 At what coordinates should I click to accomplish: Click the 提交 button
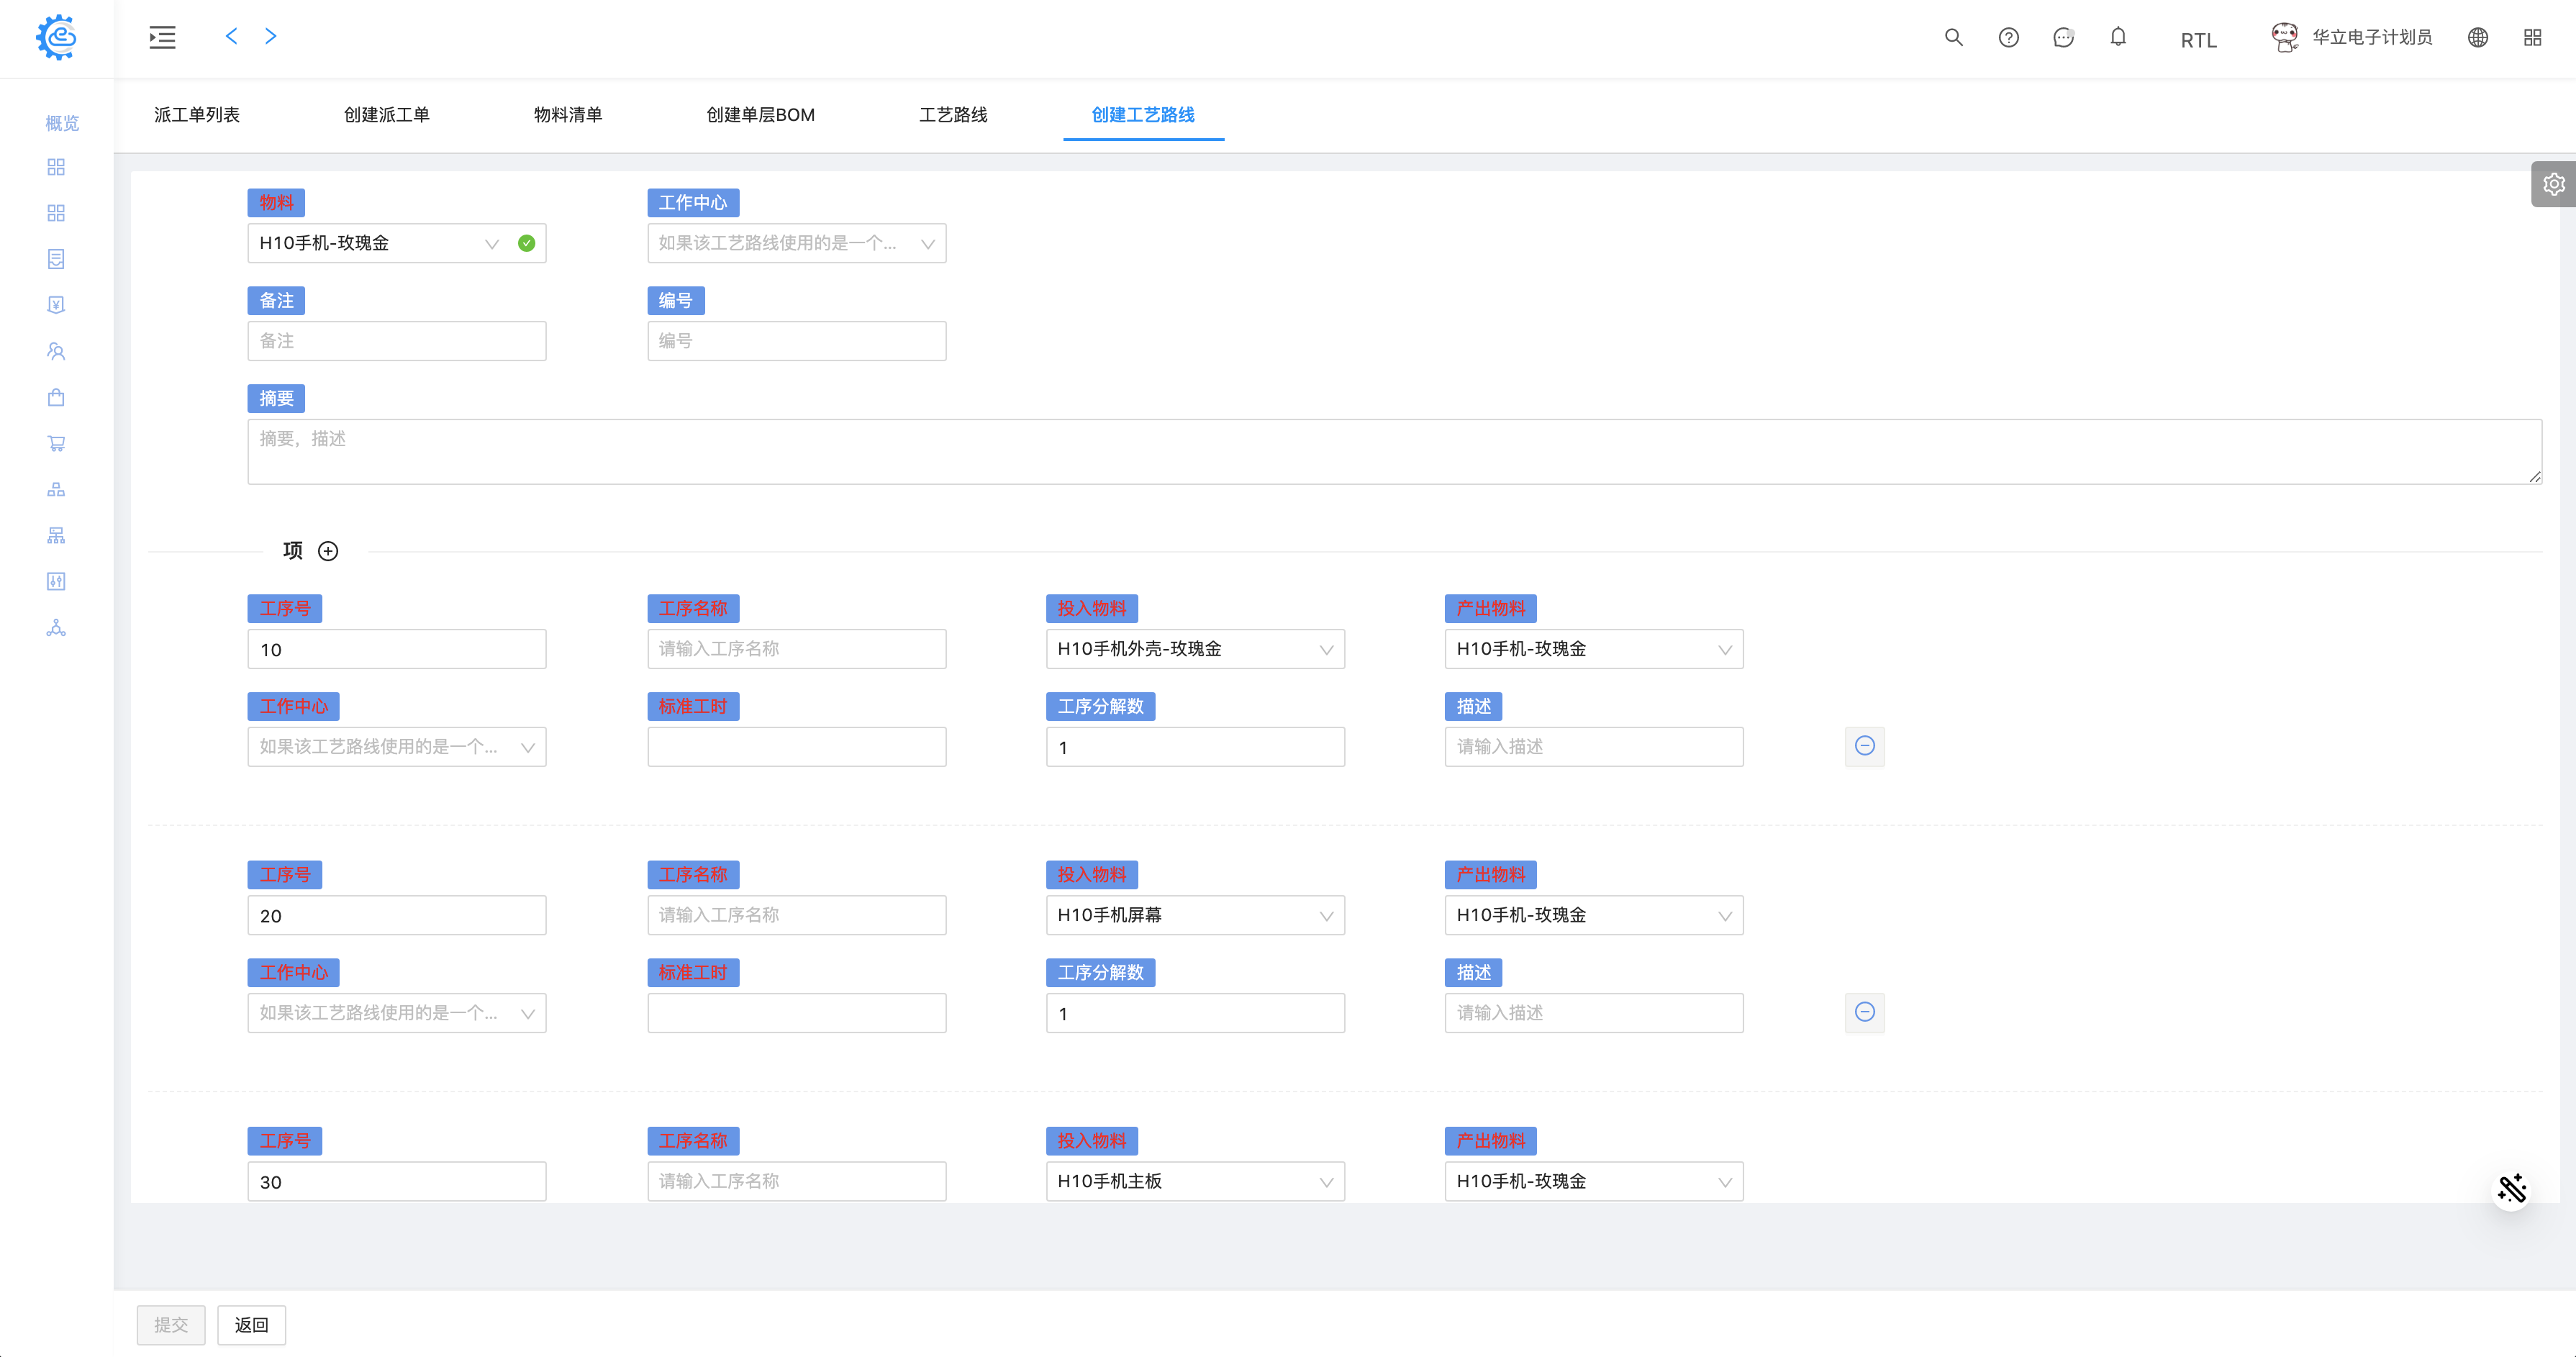coord(171,1325)
